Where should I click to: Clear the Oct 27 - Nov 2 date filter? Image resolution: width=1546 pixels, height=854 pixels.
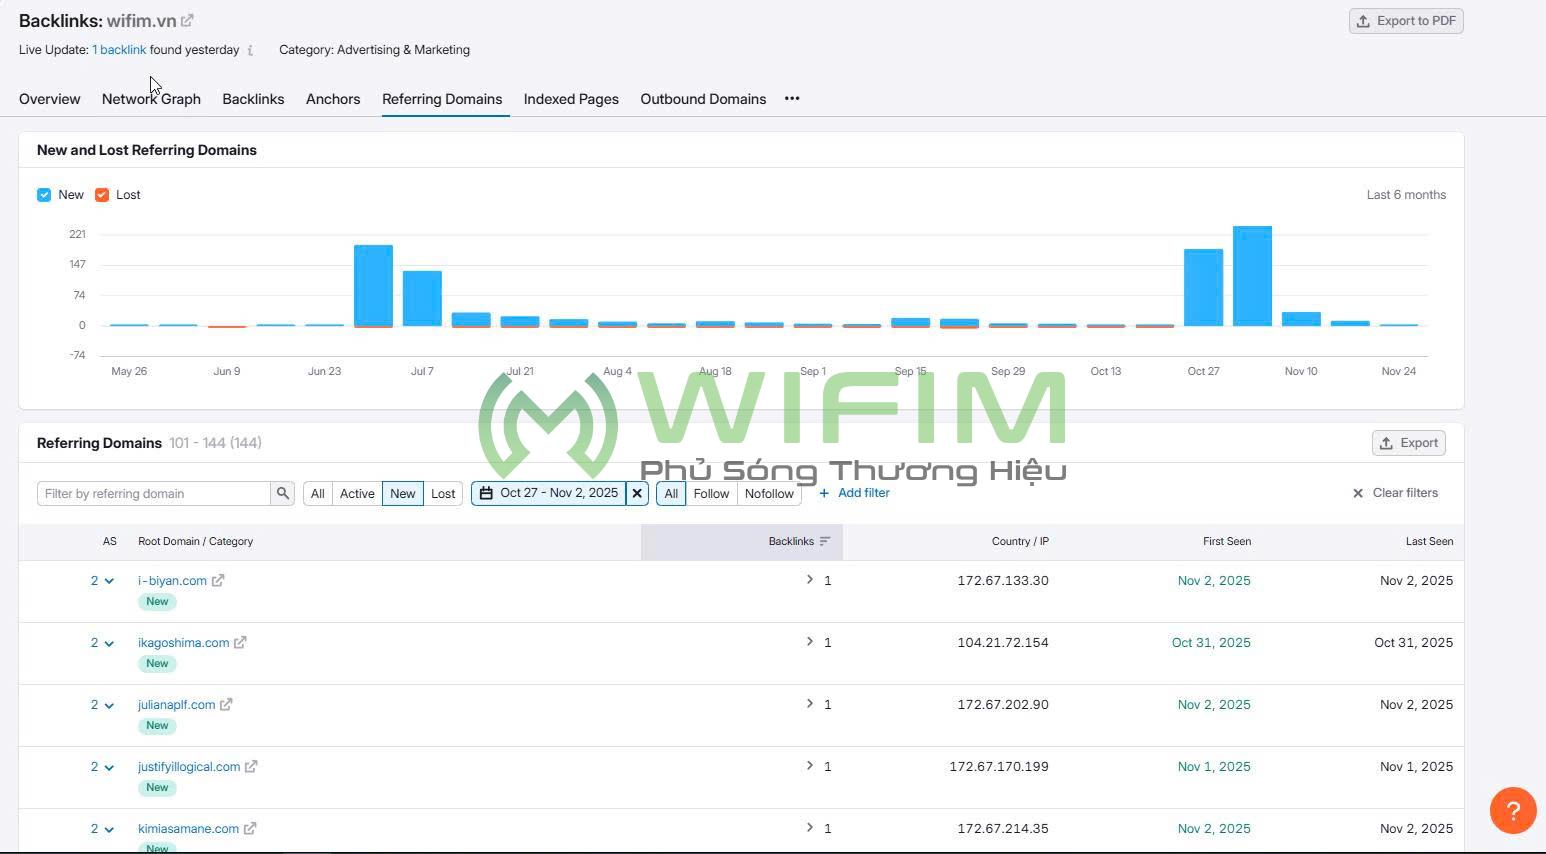(637, 493)
